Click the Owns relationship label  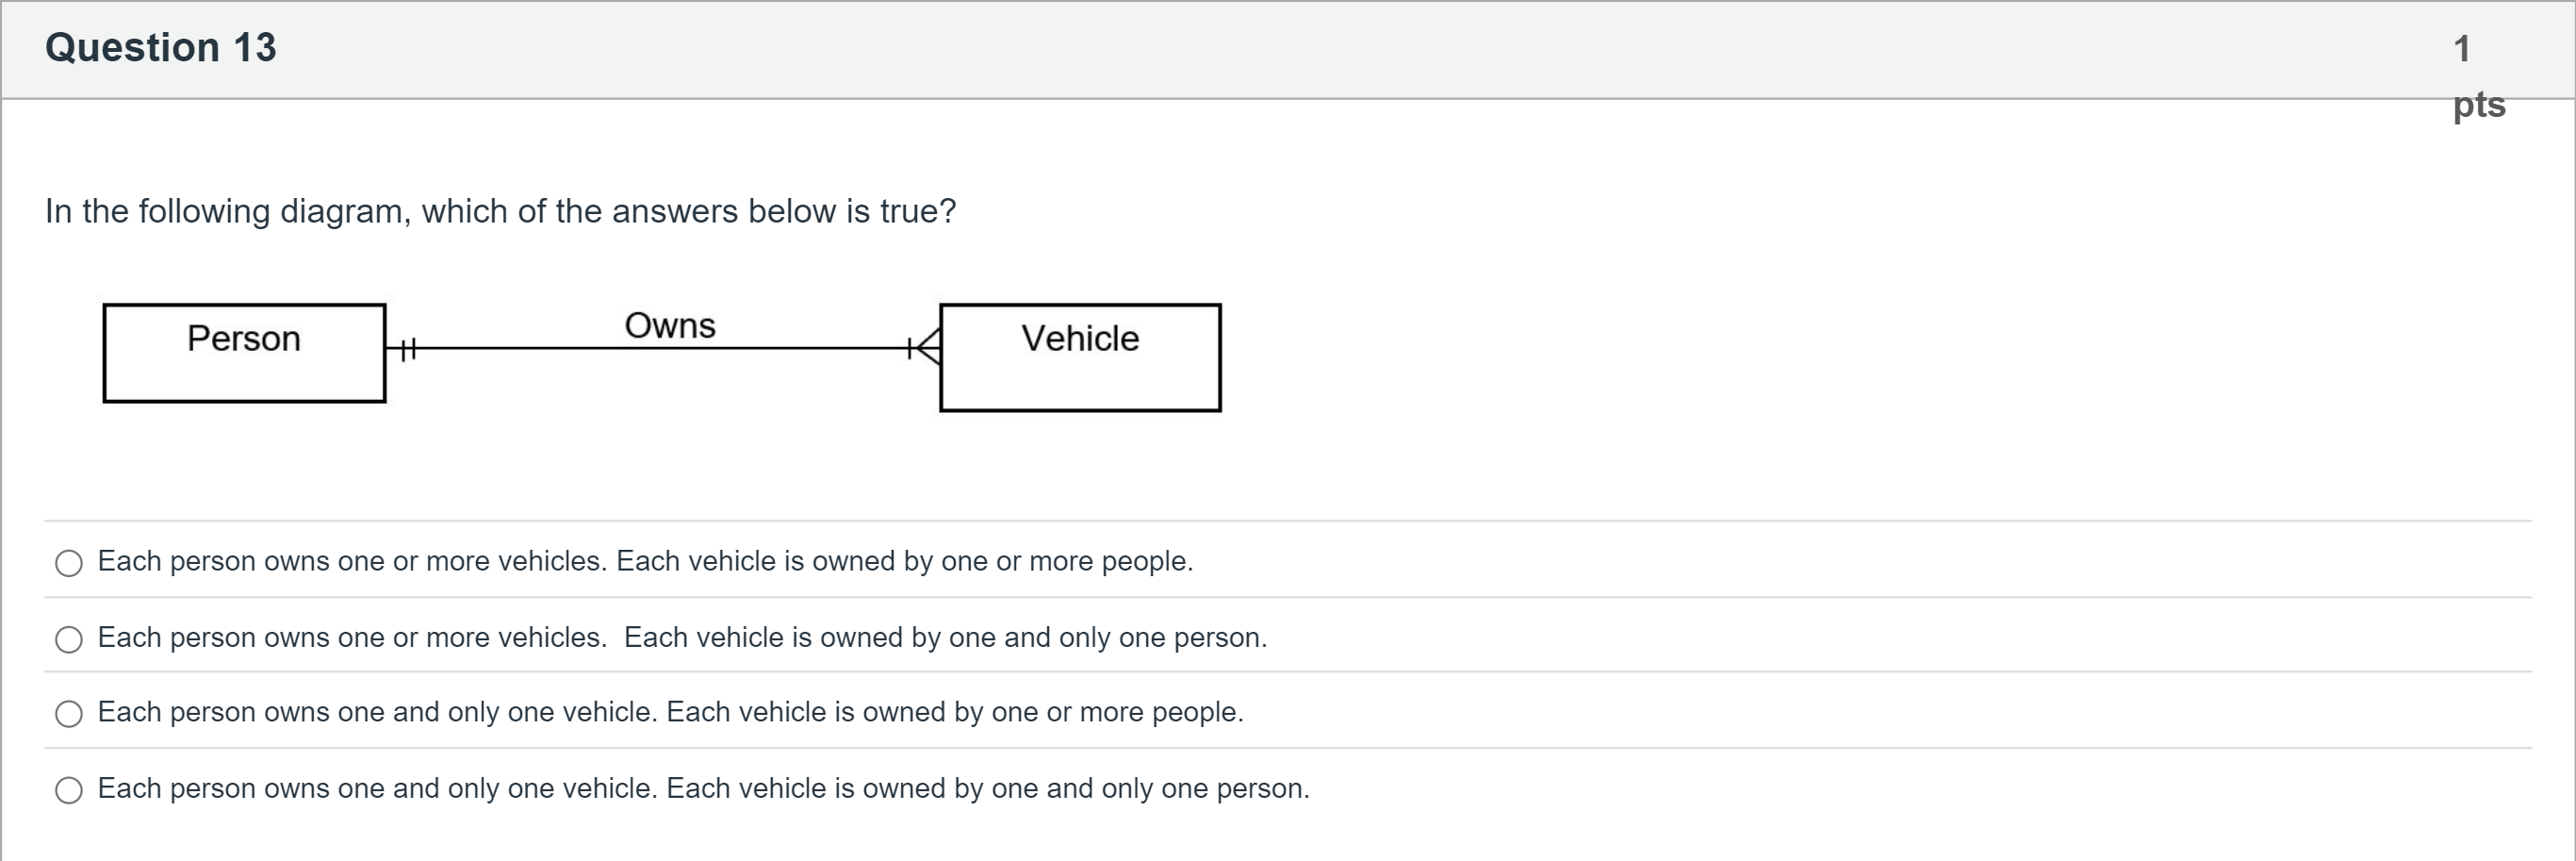(x=670, y=324)
